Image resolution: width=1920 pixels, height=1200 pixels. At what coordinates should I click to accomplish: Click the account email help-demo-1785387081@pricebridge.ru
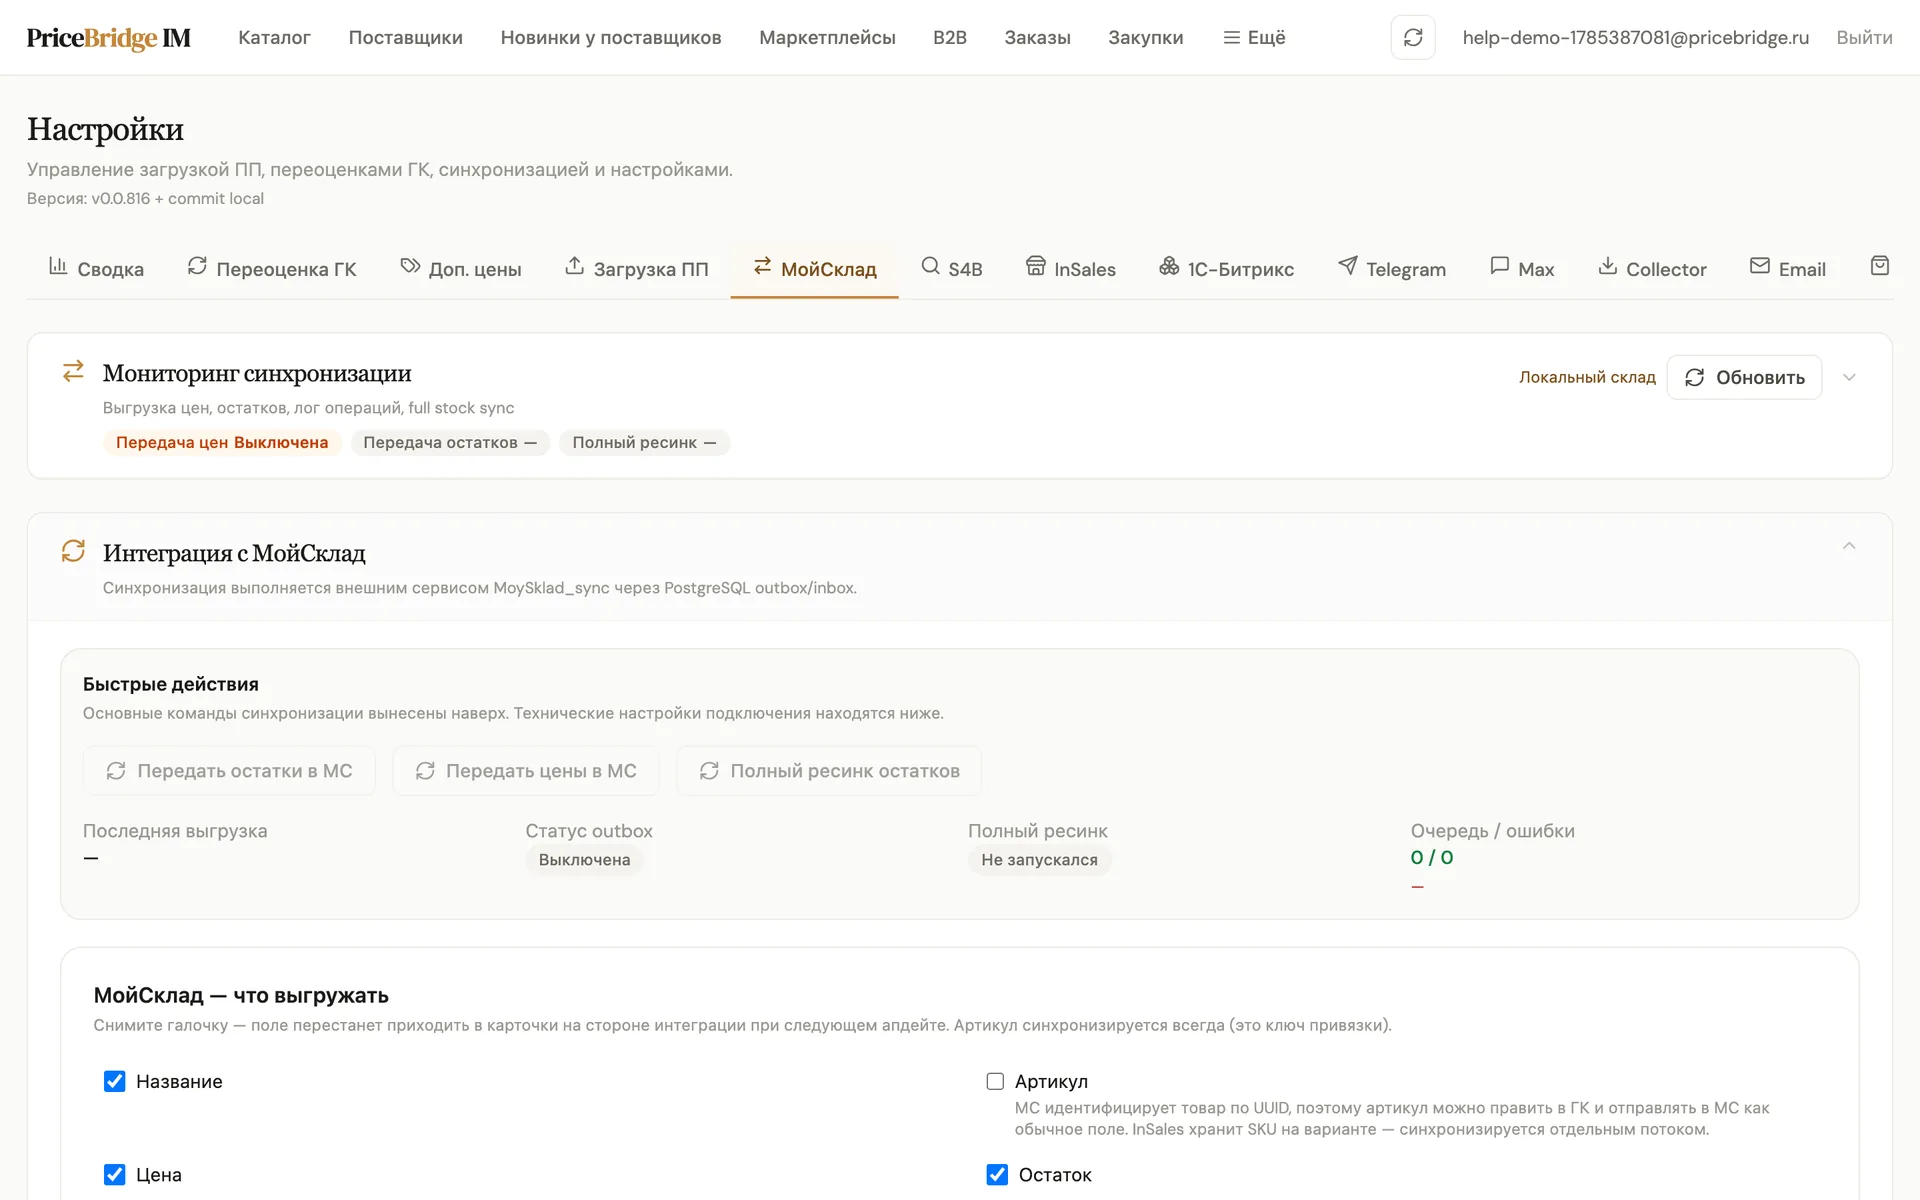point(1636,38)
